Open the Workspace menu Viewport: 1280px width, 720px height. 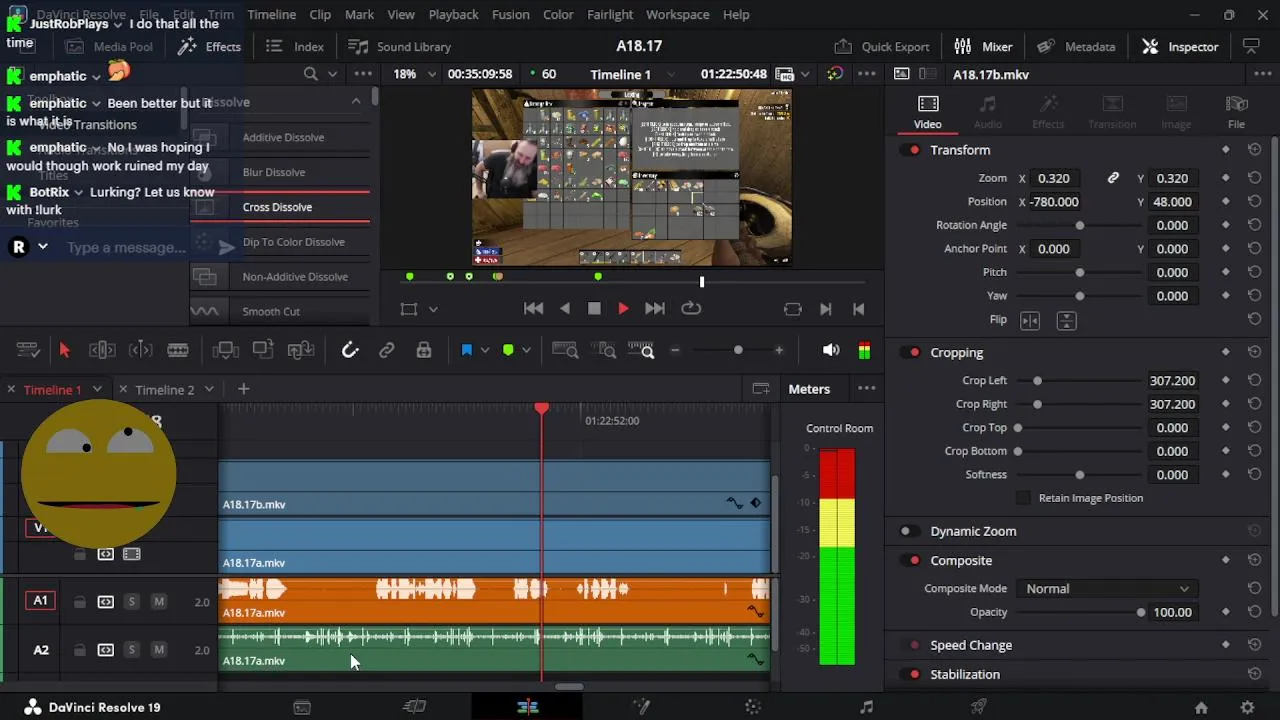pyautogui.click(x=677, y=15)
